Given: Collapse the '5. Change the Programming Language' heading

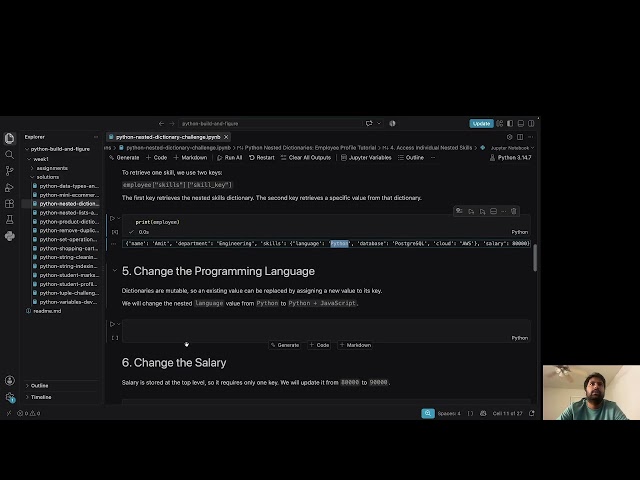Looking at the screenshot, I should (x=115, y=270).
